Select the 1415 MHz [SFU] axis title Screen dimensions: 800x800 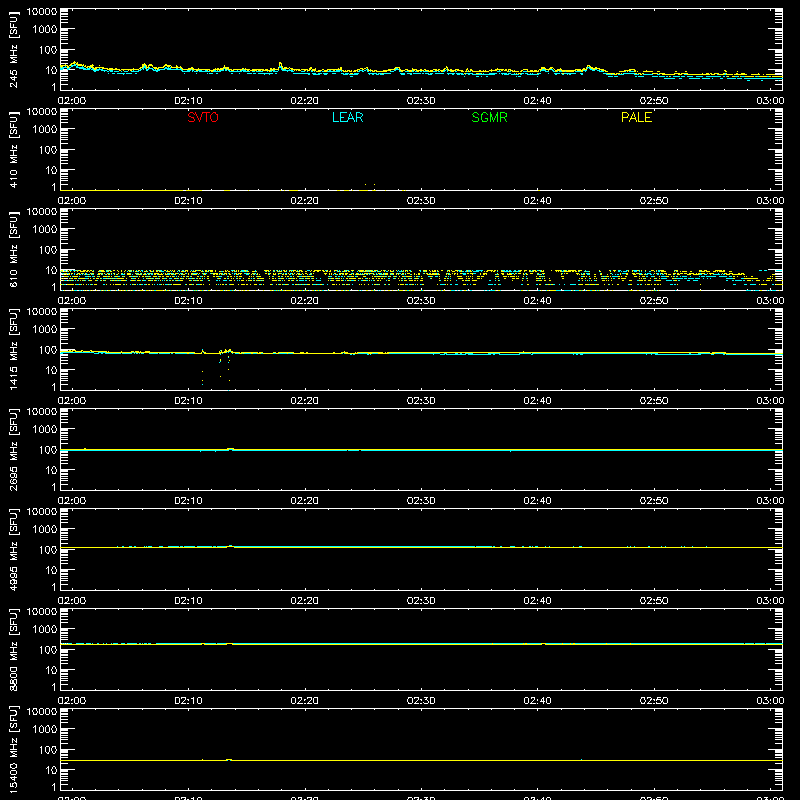tap(13, 349)
